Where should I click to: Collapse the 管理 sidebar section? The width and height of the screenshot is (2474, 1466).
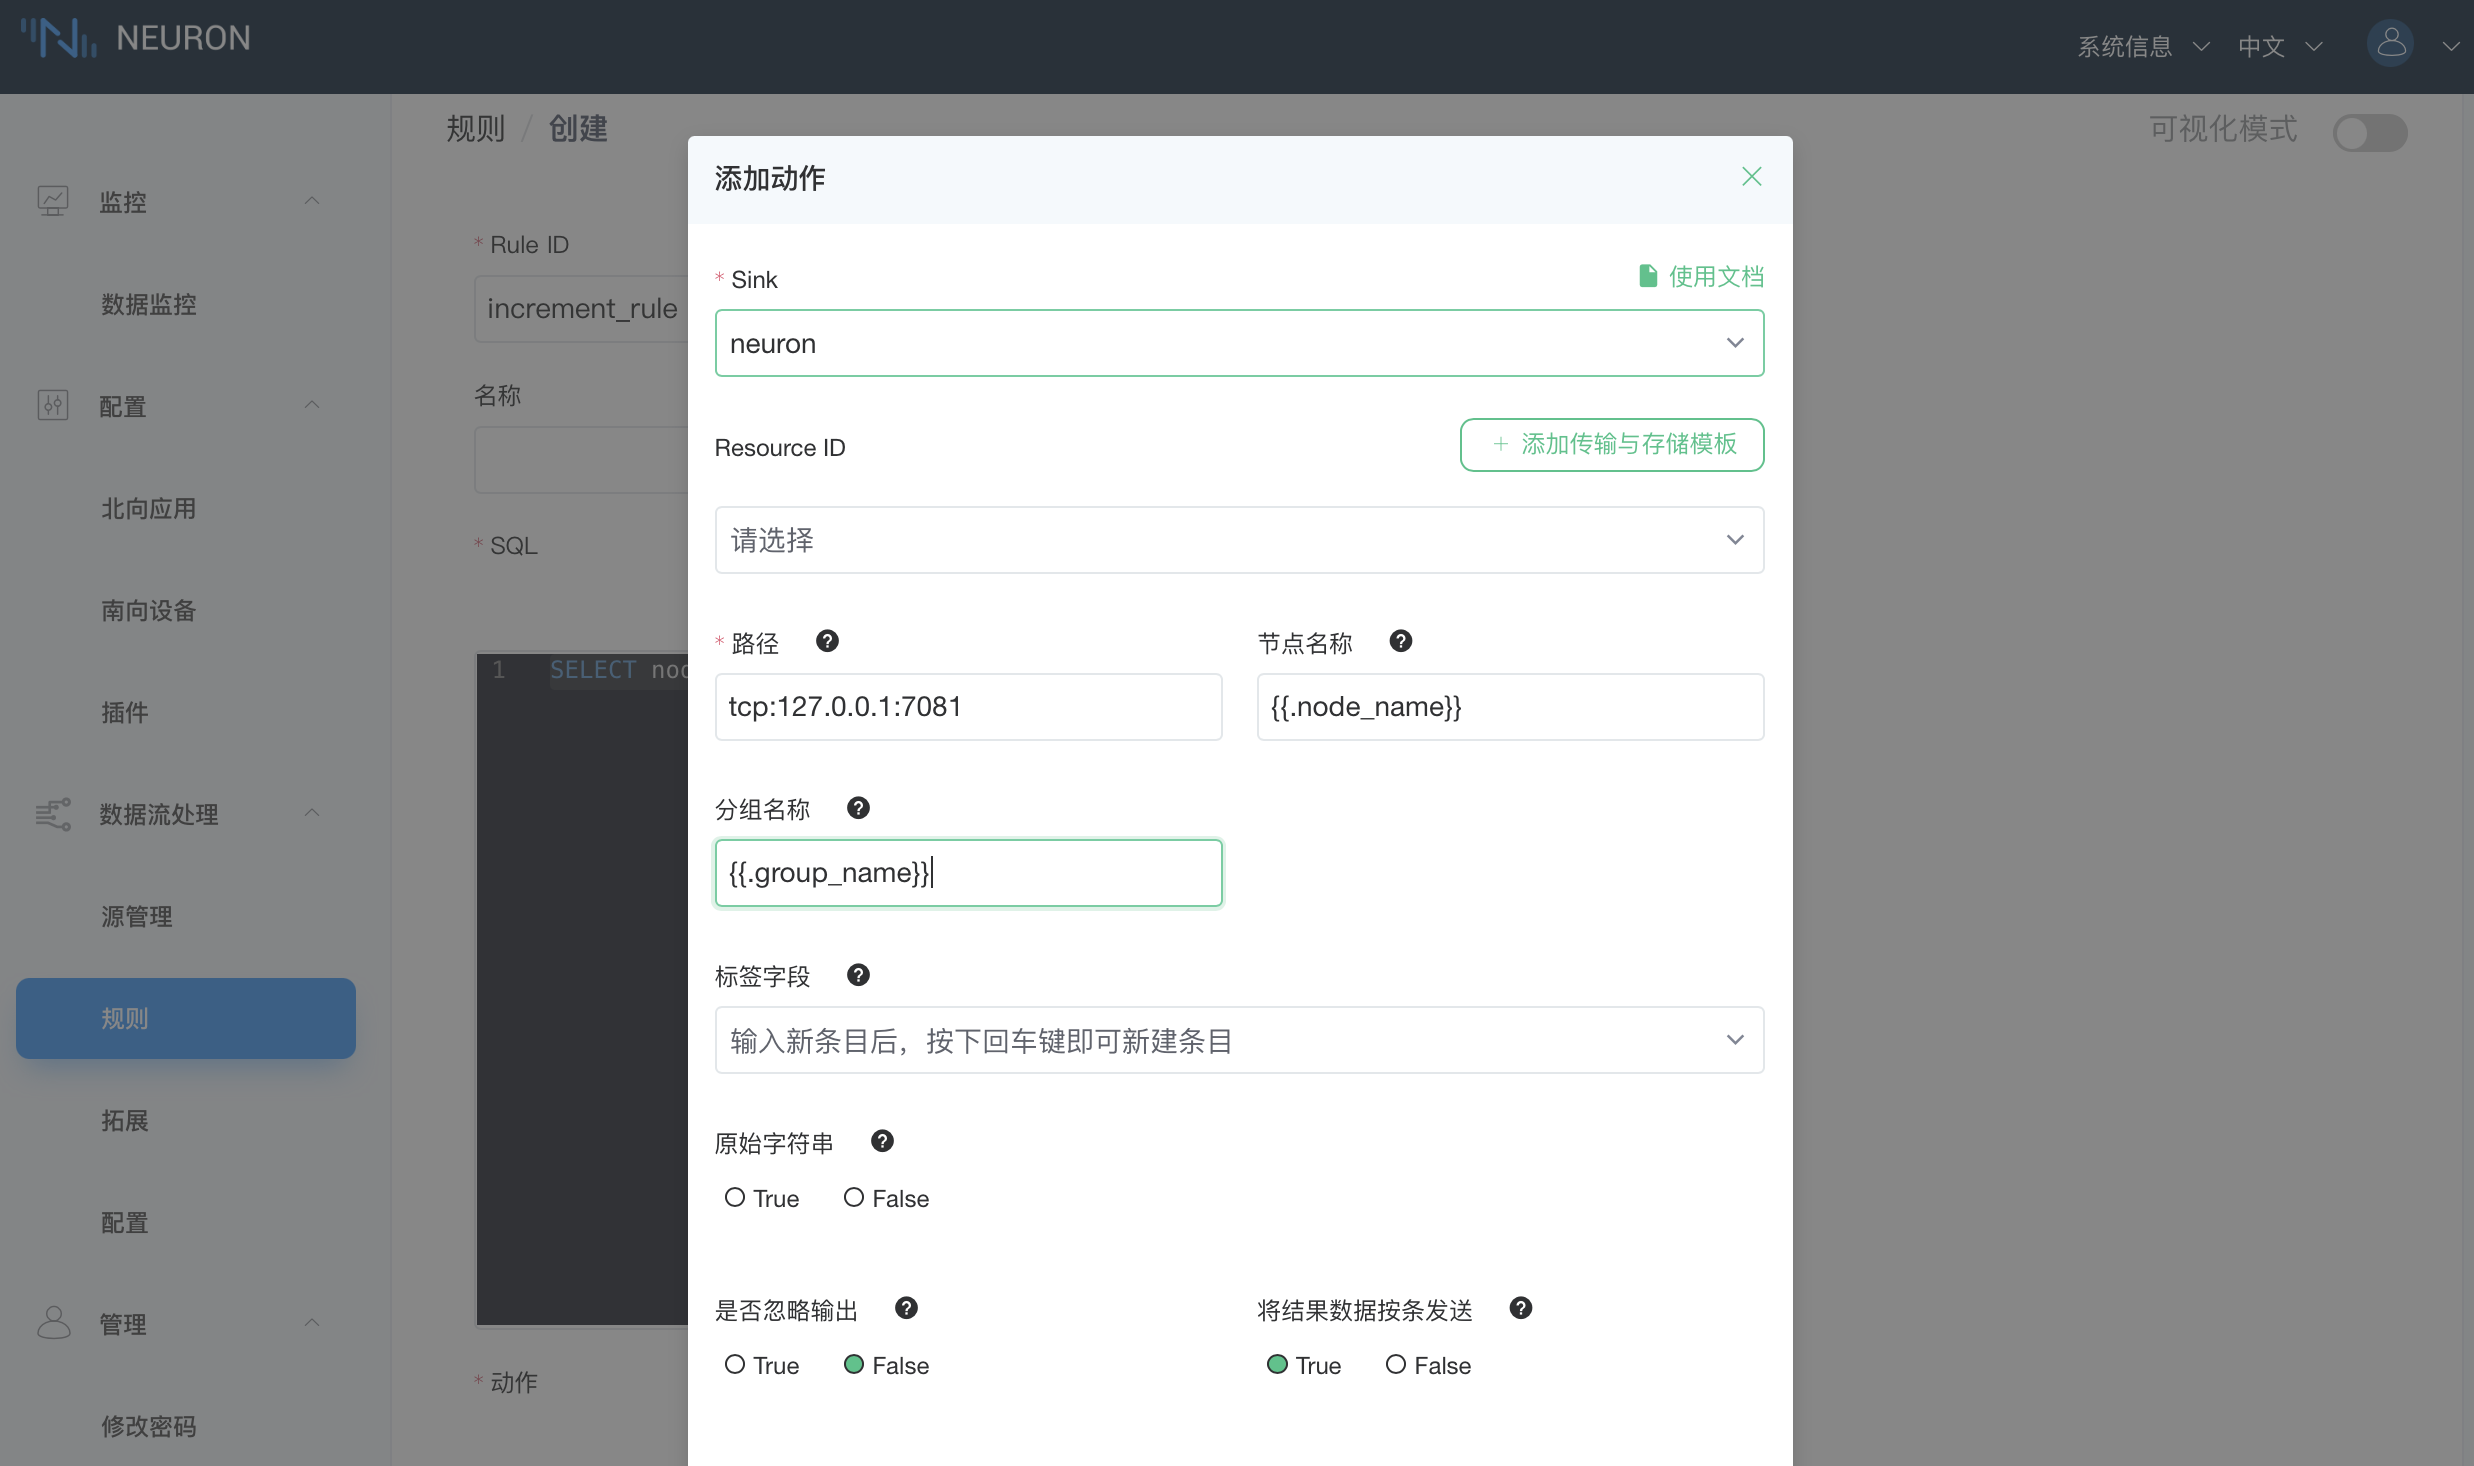tap(312, 1323)
